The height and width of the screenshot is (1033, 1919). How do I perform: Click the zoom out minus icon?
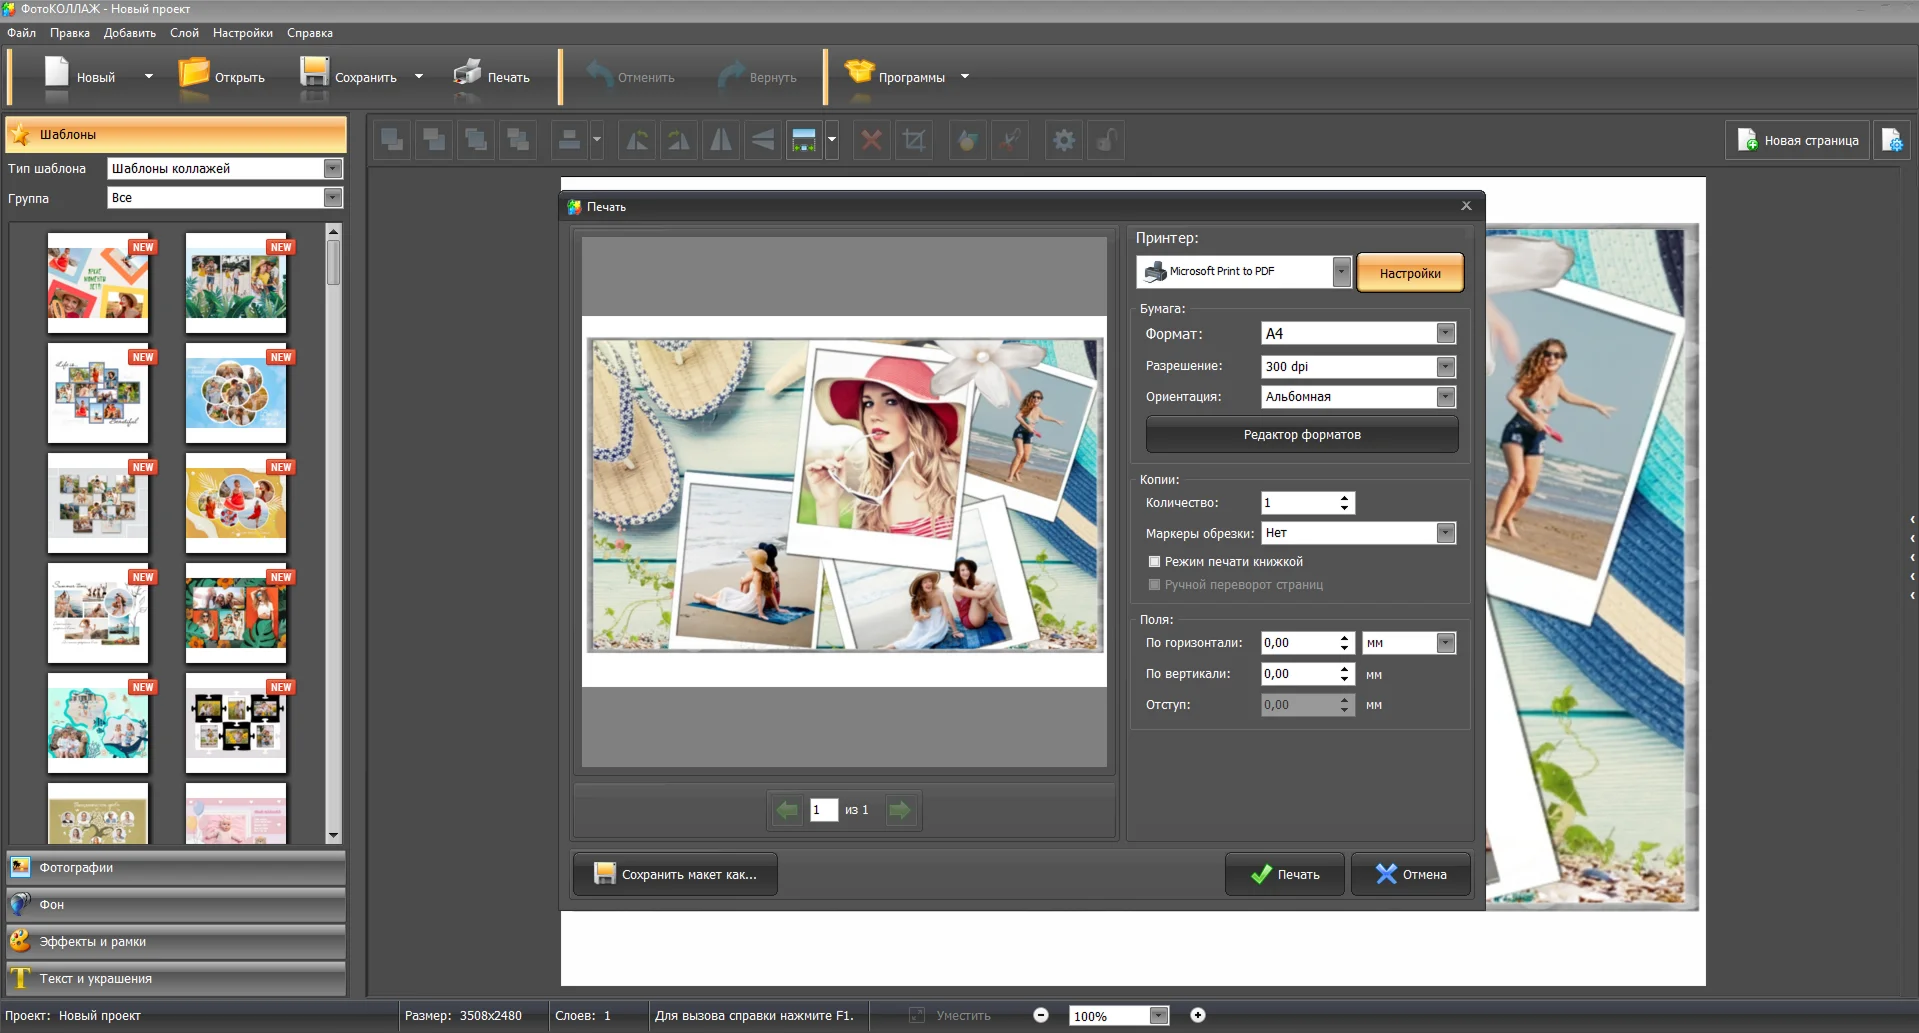pyautogui.click(x=1041, y=1015)
